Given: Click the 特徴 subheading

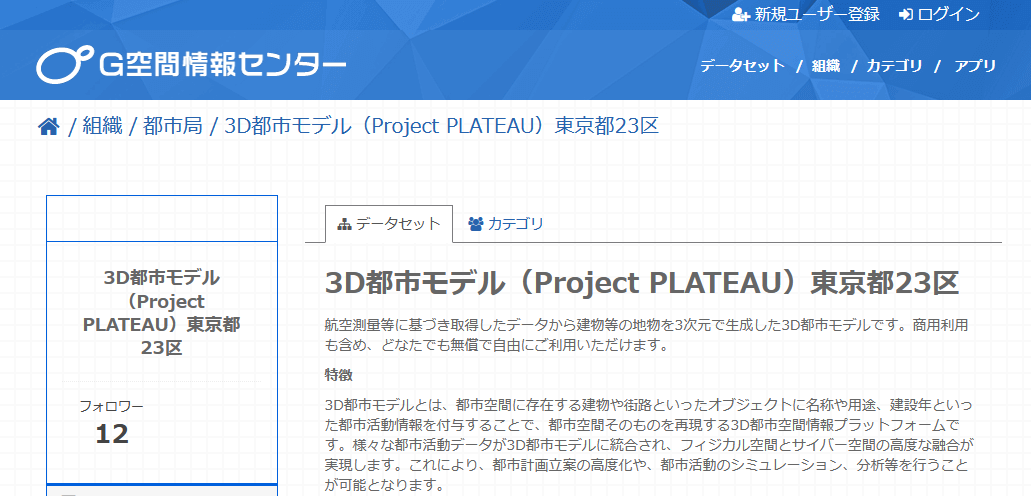Looking at the screenshot, I should tap(339, 376).
